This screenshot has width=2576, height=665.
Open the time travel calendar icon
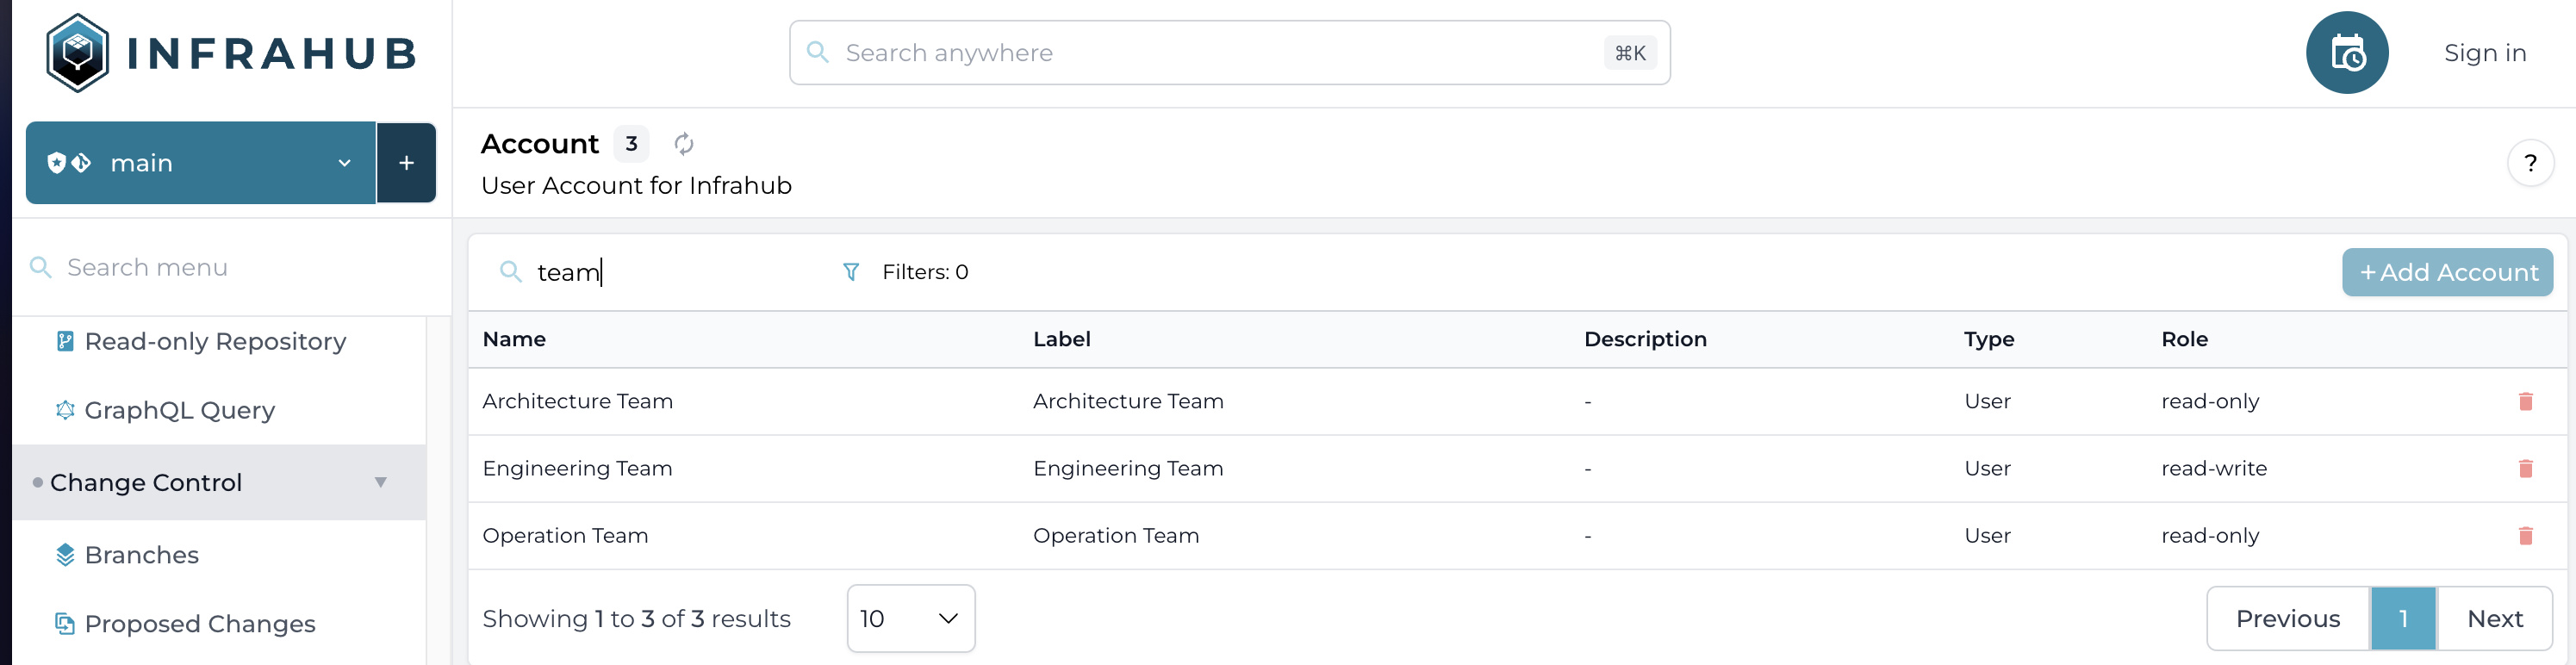pyautogui.click(x=2346, y=53)
